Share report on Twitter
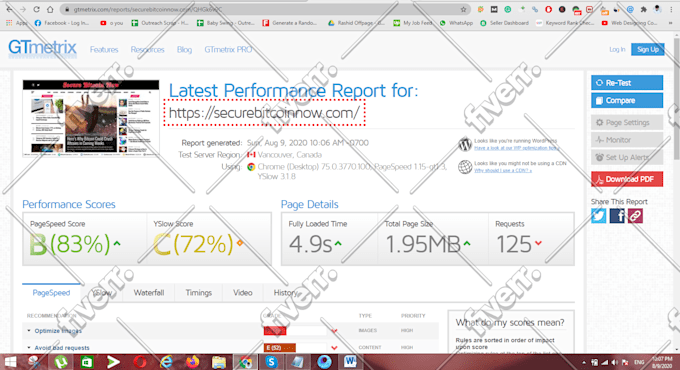The image size is (680, 370). point(598,216)
